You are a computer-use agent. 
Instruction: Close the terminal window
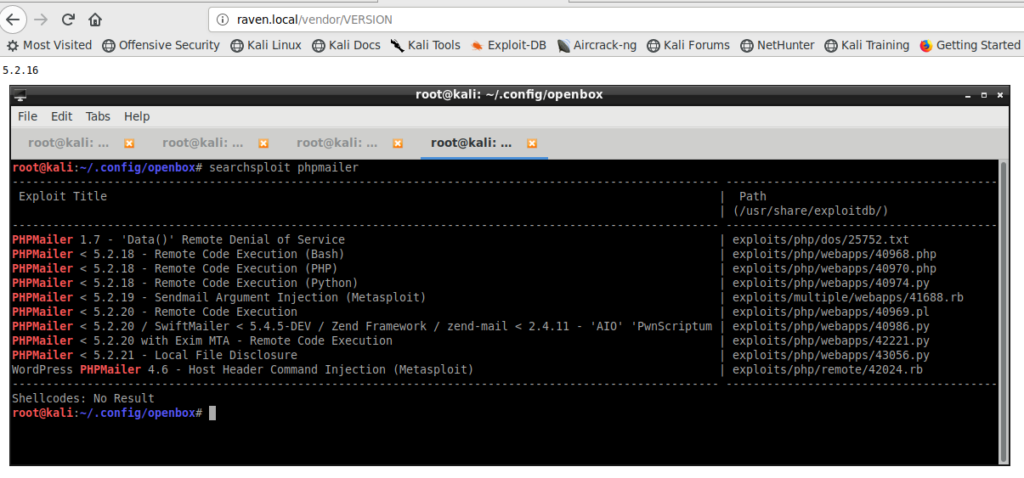(x=1000, y=95)
